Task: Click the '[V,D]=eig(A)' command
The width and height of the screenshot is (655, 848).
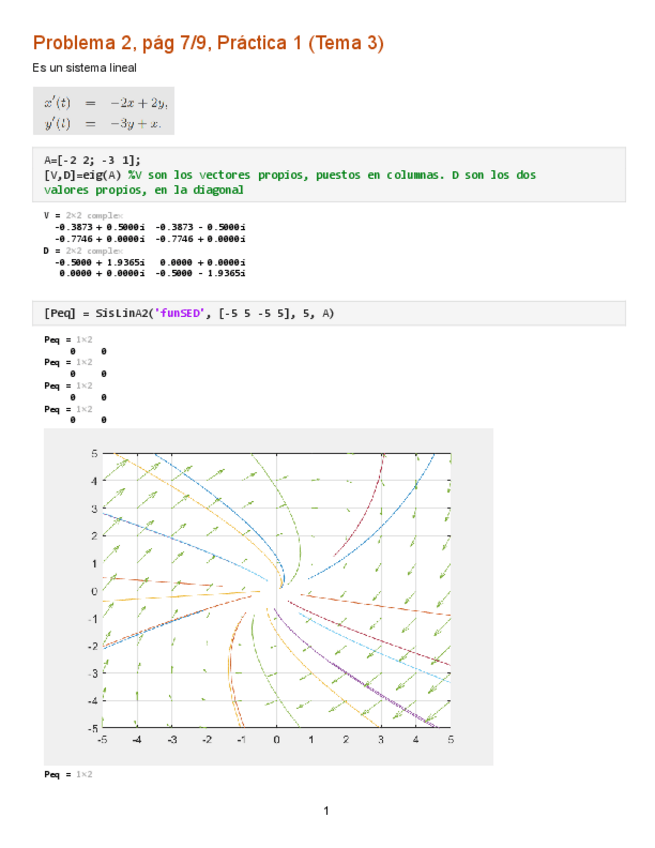Action: click(x=83, y=174)
